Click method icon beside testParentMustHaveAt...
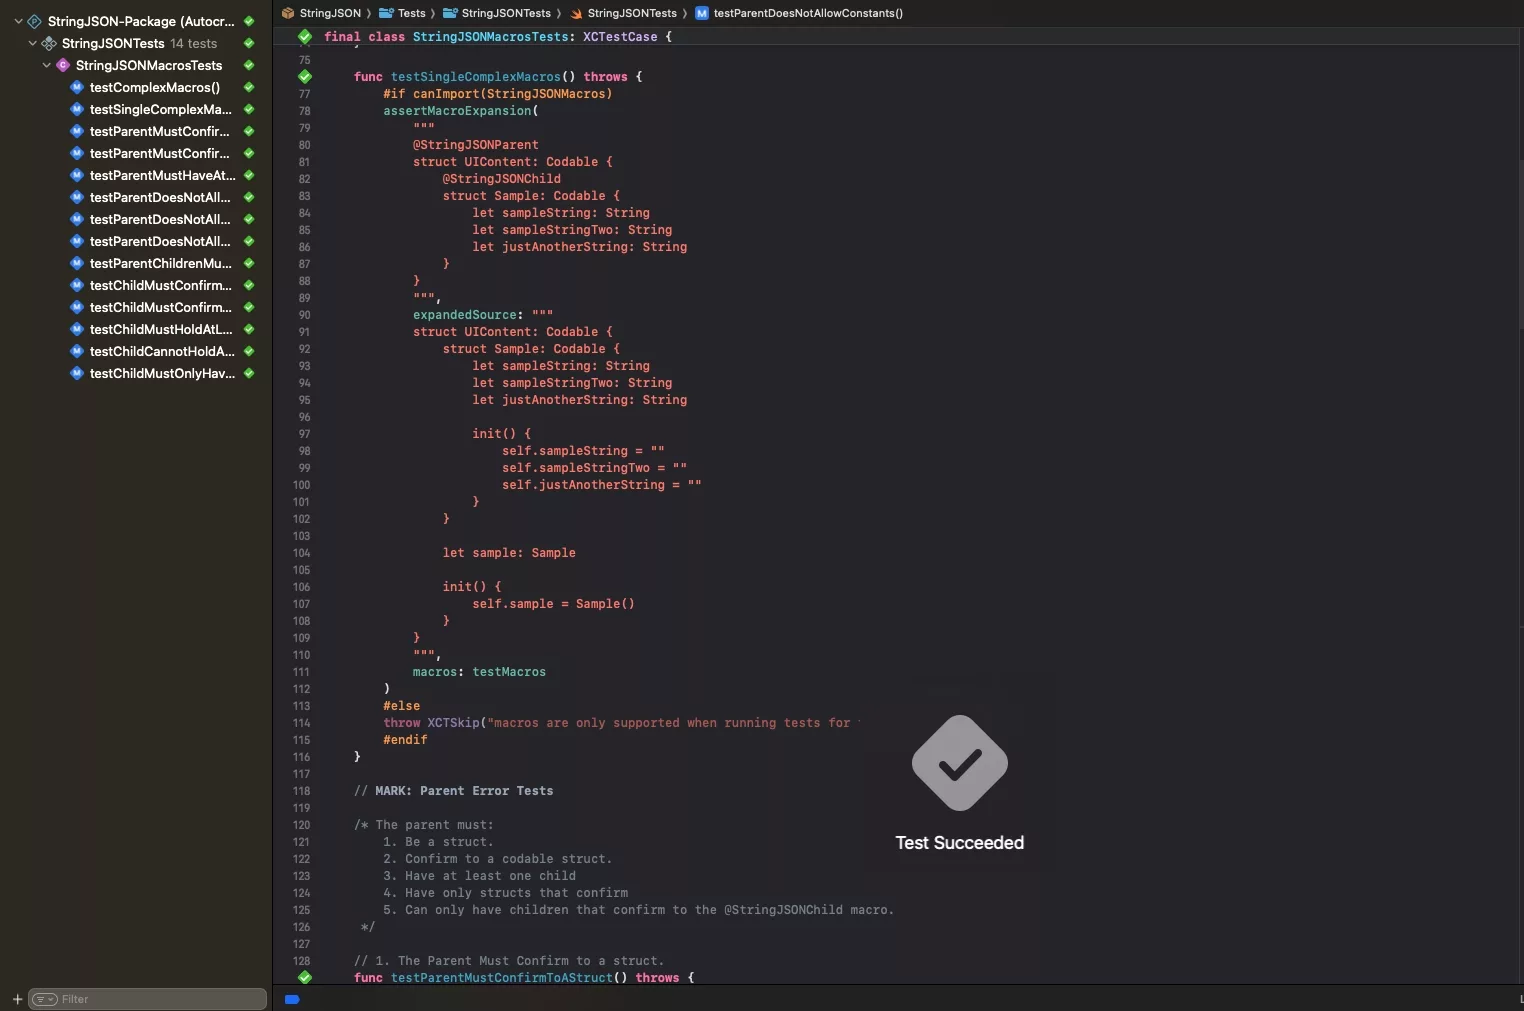 pos(77,175)
